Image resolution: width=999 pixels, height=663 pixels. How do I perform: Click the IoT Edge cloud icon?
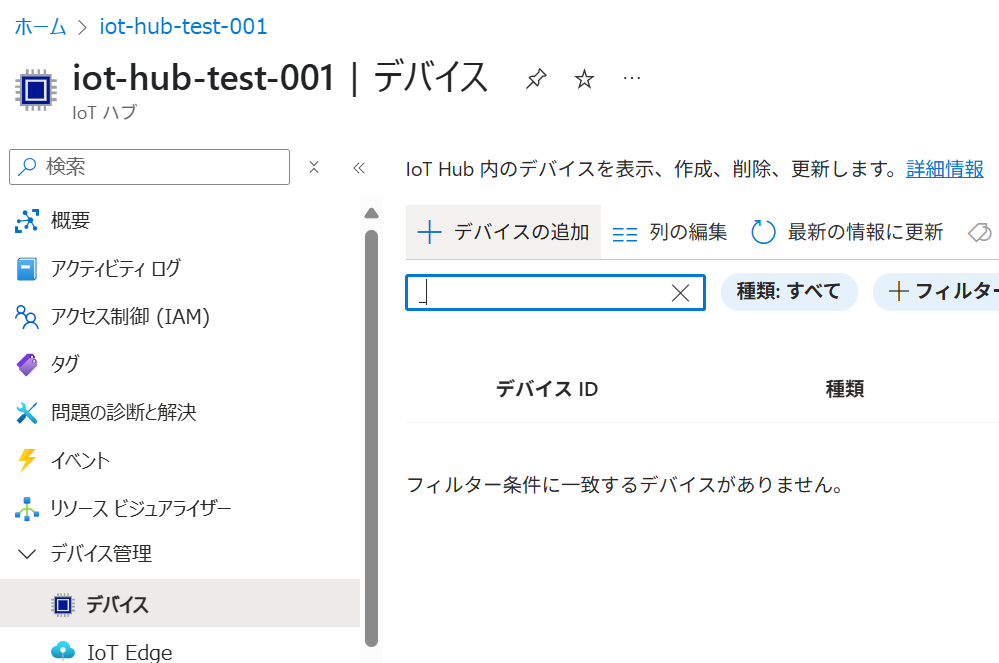coord(62,650)
